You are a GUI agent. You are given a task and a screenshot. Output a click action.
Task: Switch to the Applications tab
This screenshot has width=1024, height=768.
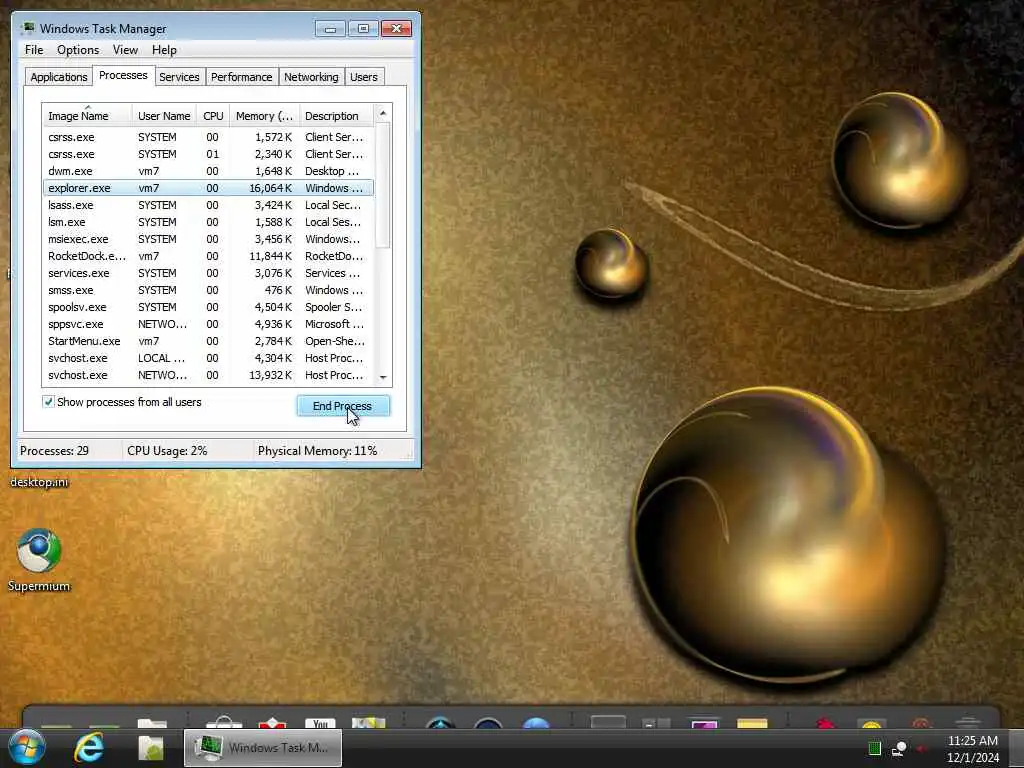59,77
